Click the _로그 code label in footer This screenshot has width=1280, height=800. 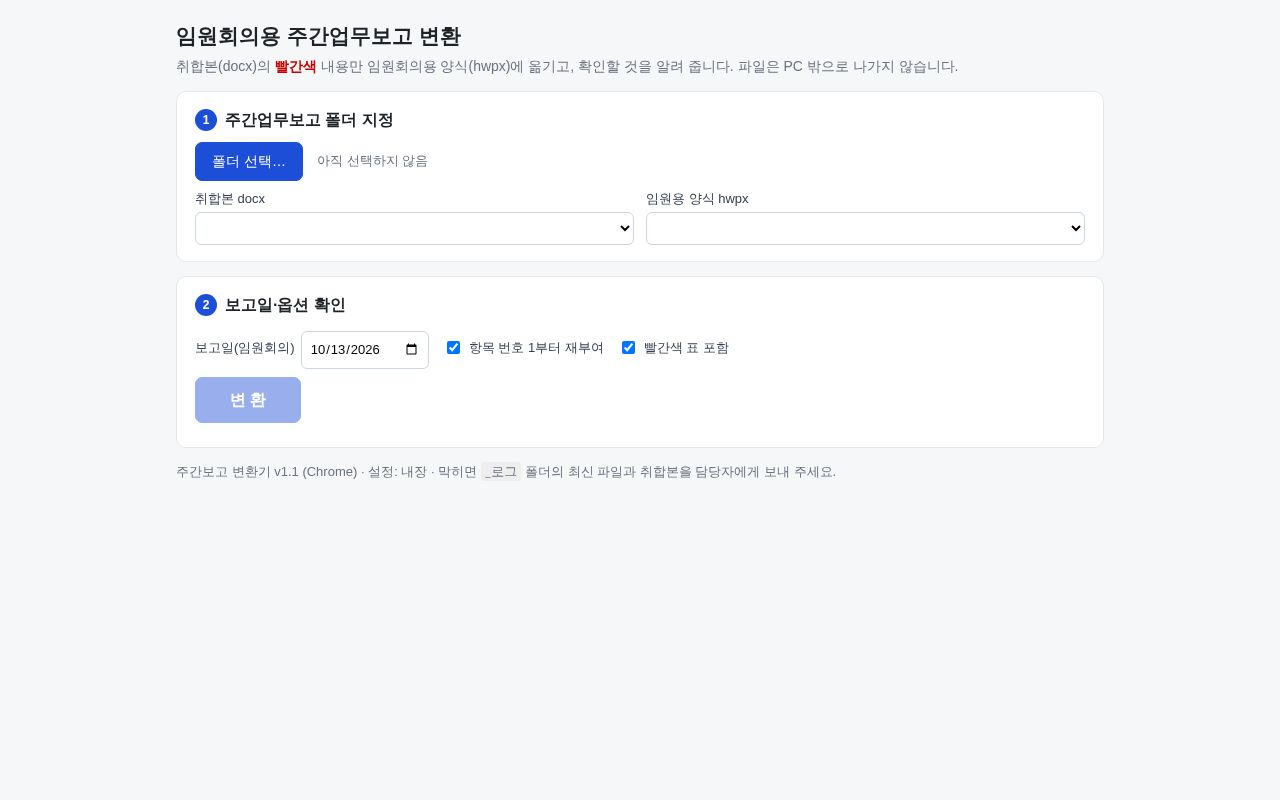pyautogui.click(x=501, y=472)
